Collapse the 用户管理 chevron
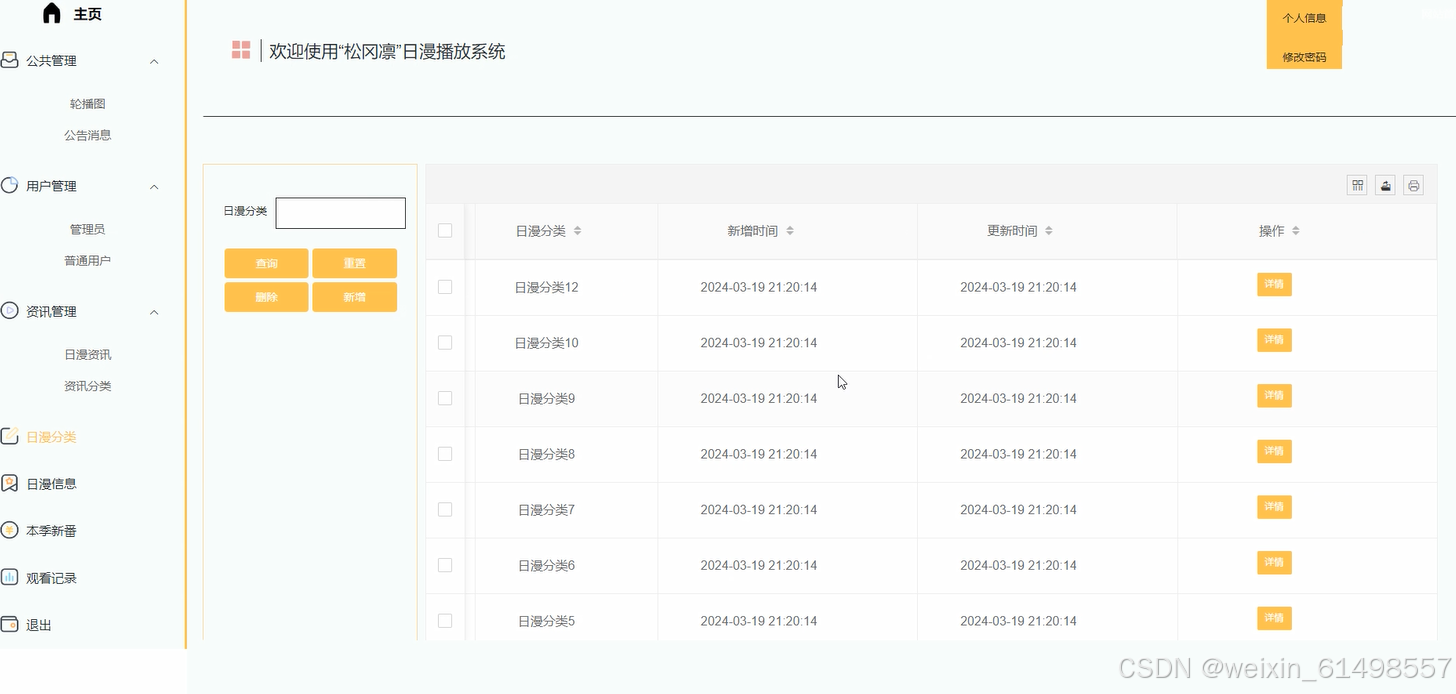This screenshot has height=694, width=1456. 154,186
